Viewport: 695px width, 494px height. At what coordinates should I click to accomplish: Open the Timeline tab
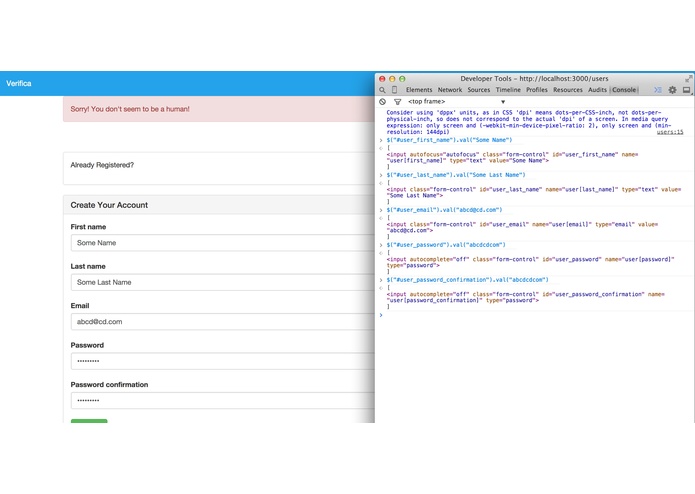point(508,90)
